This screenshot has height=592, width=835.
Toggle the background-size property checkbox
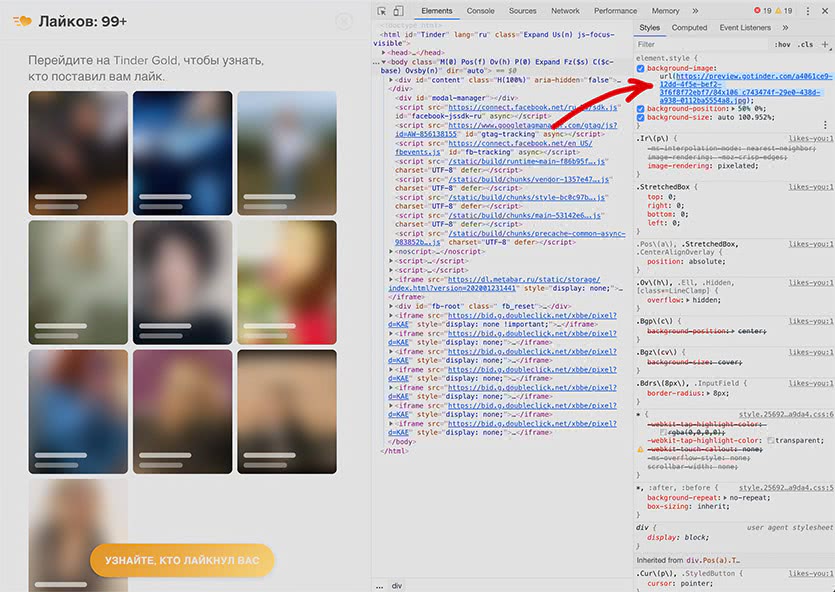[641, 117]
